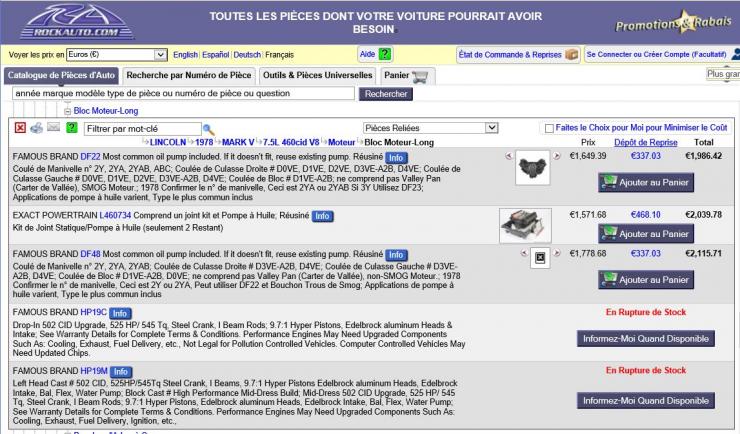This screenshot has width=740, height=434.
Task: Click 7.5L 460cid V8 in breadcrumb
Action: [291, 142]
